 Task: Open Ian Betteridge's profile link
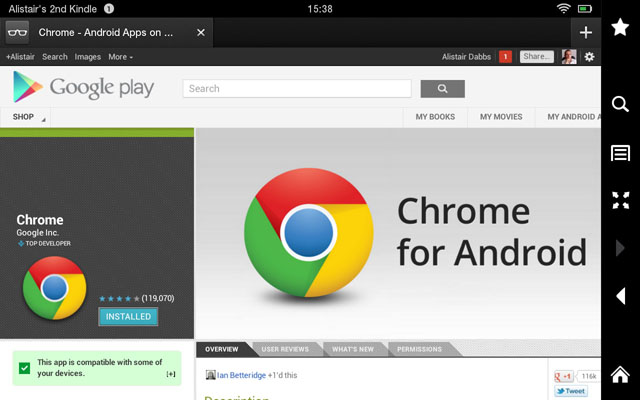[241, 375]
